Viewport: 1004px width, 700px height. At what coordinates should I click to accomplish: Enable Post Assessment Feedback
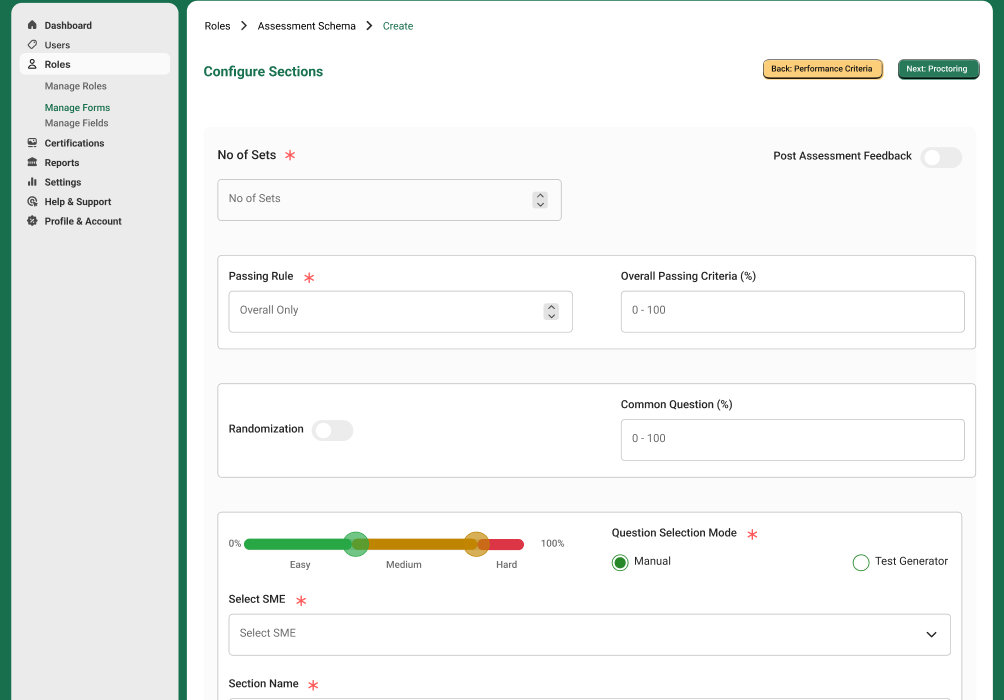941,157
